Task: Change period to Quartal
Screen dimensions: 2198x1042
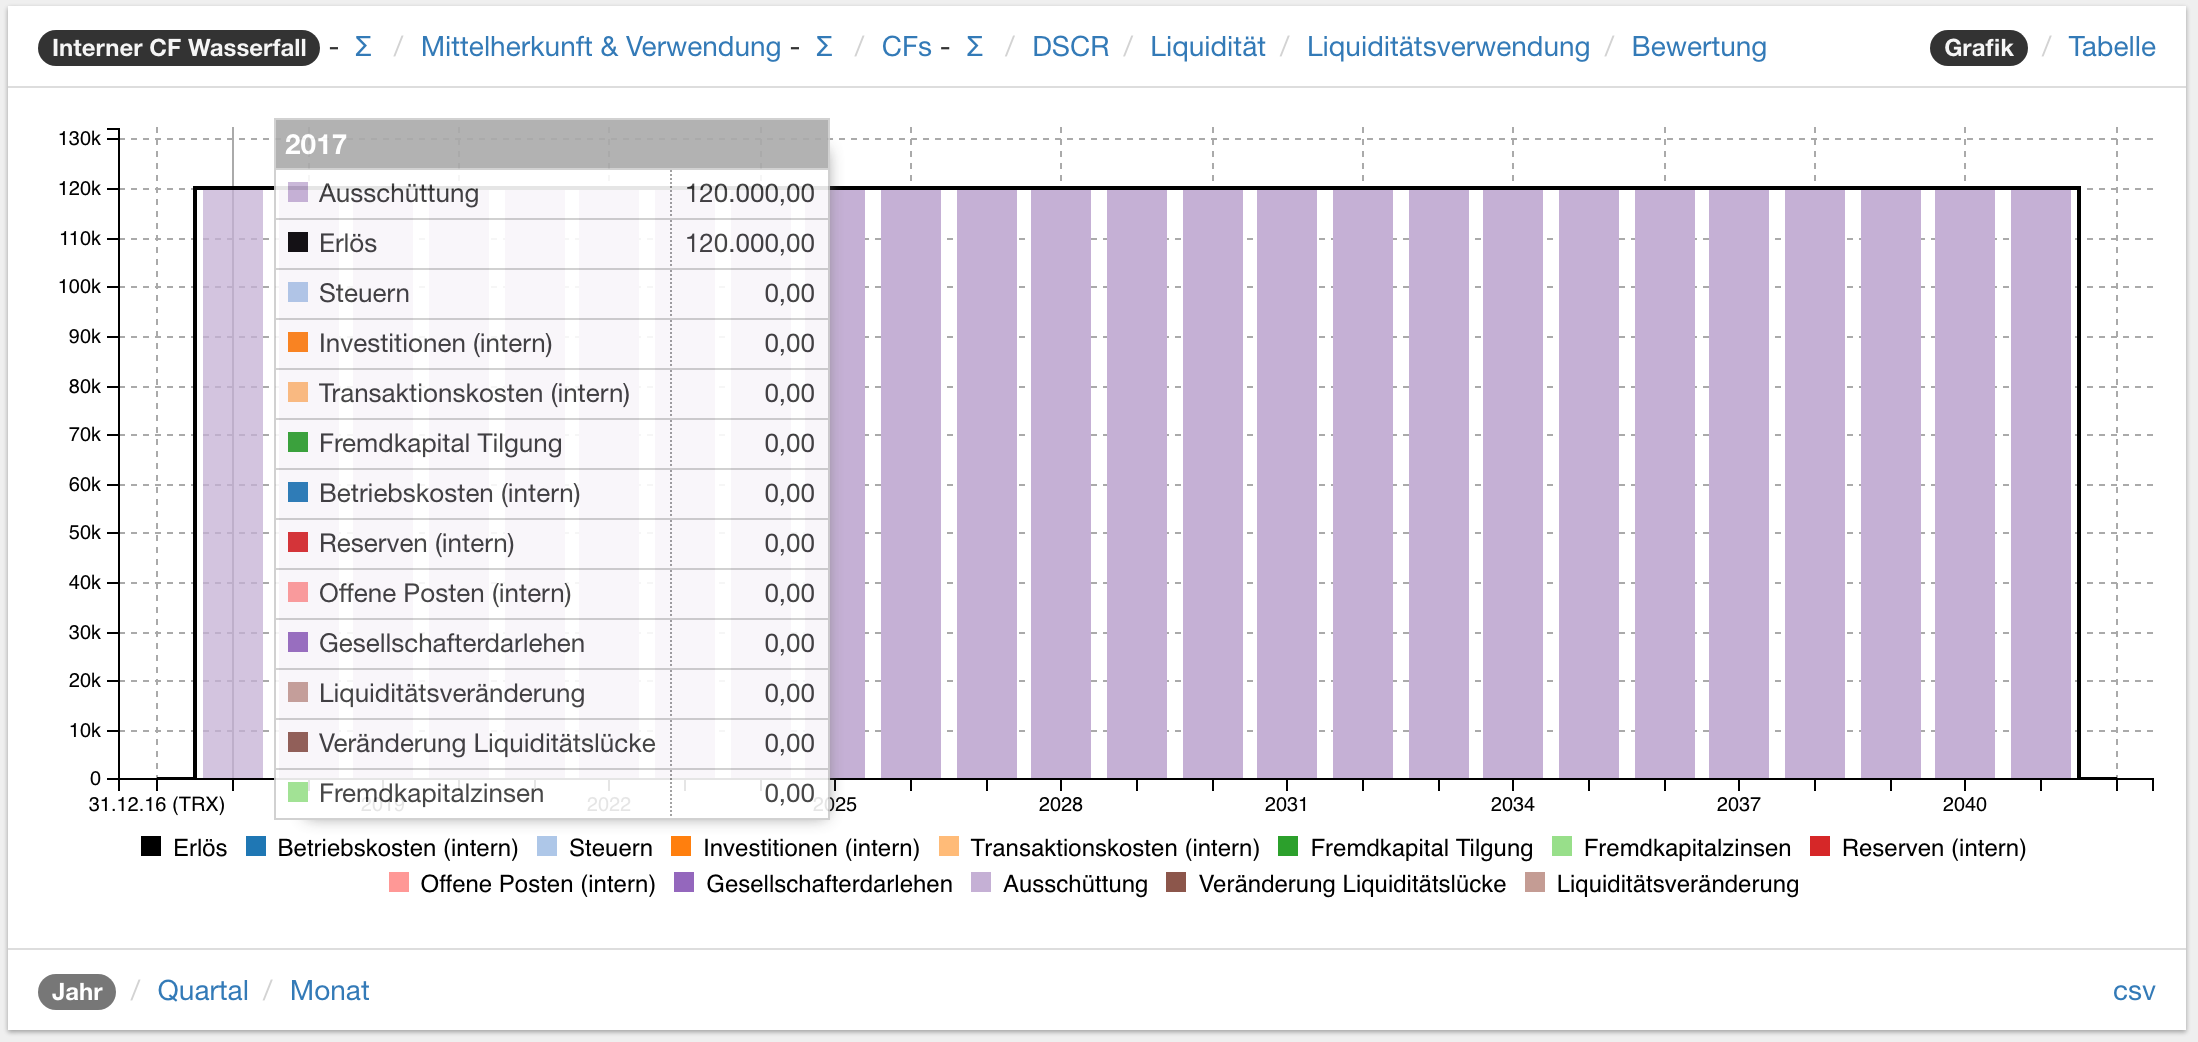Action: [203, 991]
